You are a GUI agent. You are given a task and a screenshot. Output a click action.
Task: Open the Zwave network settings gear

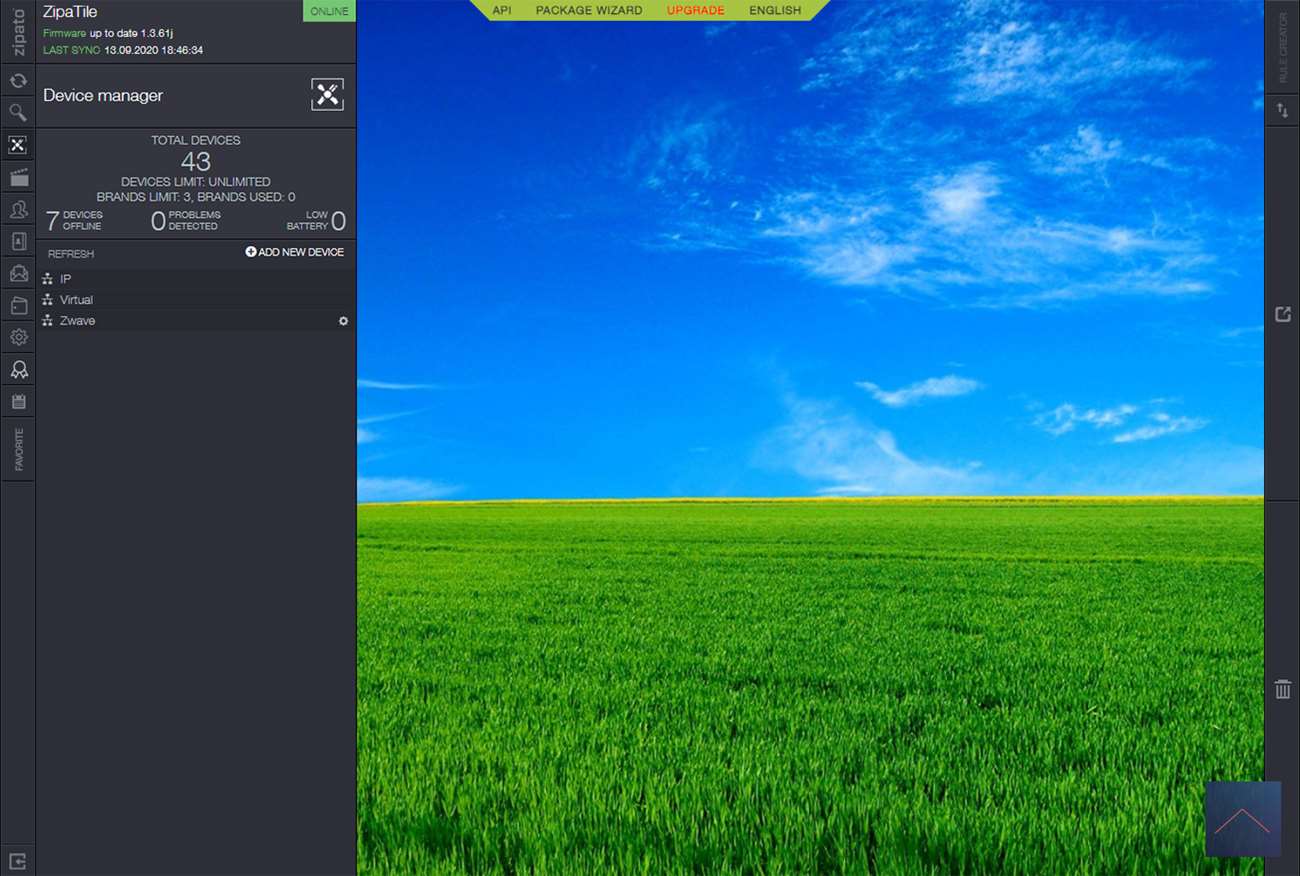click(343, 321)
